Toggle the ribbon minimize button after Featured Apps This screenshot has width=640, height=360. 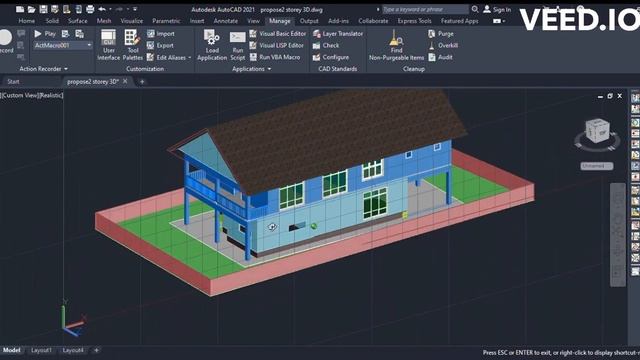(498, 21)
